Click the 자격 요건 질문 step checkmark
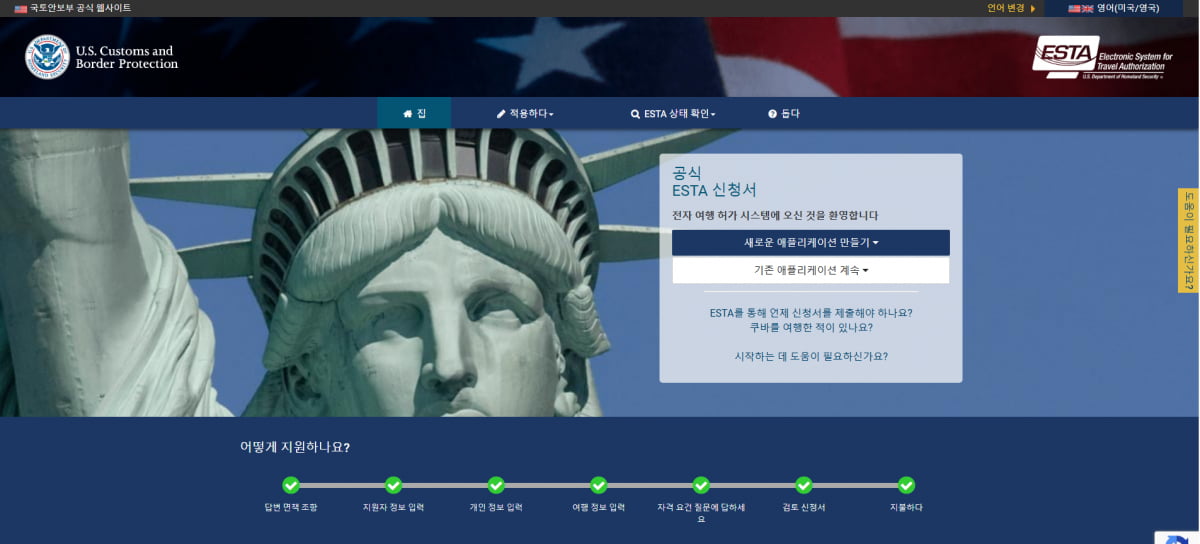This screenshot has height=544, width=1200. click(x=701, y=485)
